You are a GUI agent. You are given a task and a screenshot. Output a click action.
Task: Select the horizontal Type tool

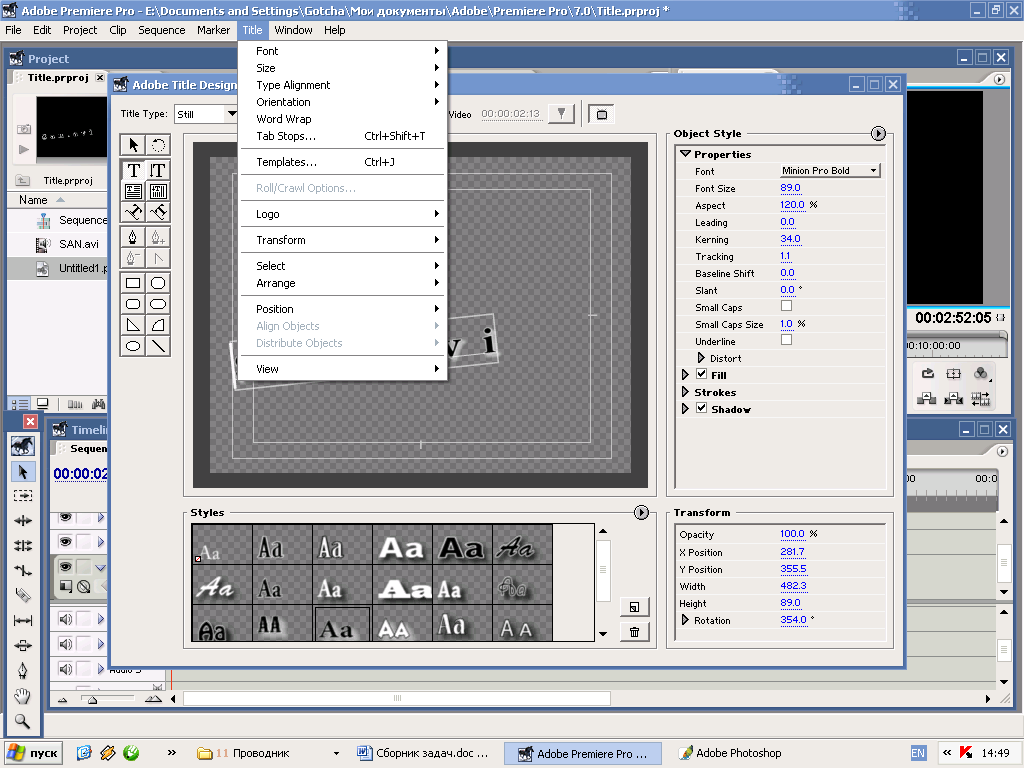click(x=133, y=170)
